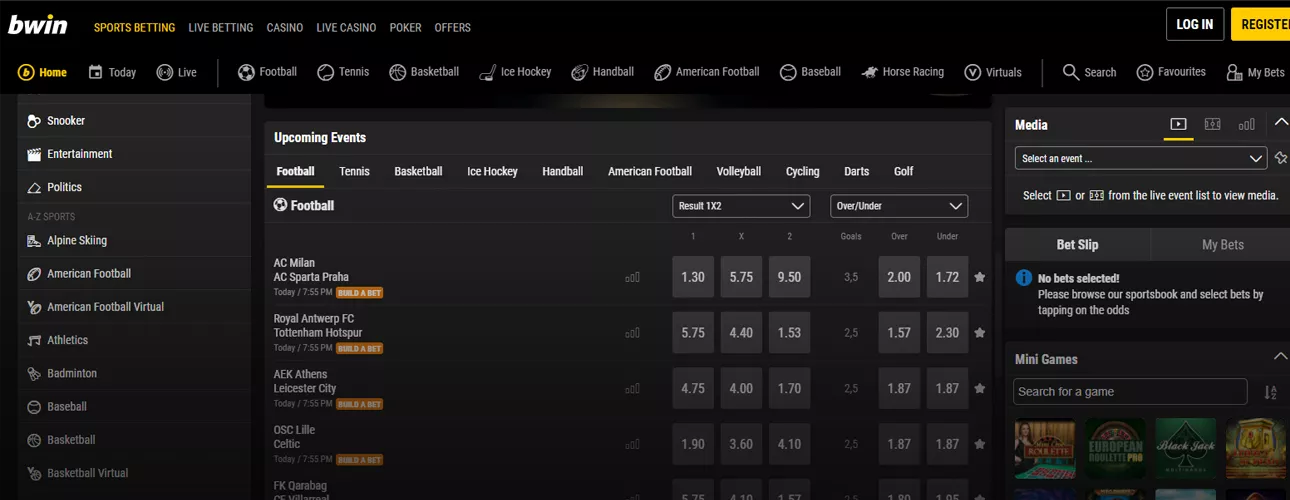
Task: Open stats icon for AC Milan match
Action: click(632, 277)
